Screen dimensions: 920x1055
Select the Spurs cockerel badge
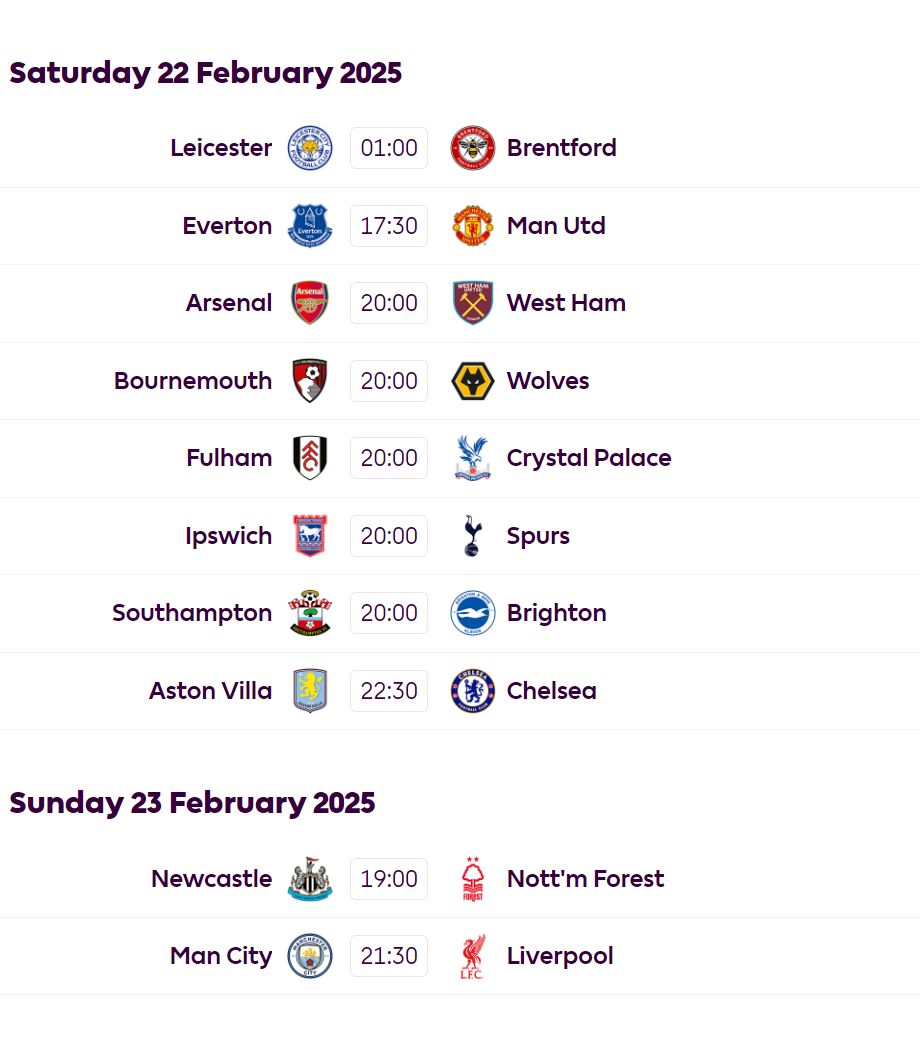click(x=473, y=535)
